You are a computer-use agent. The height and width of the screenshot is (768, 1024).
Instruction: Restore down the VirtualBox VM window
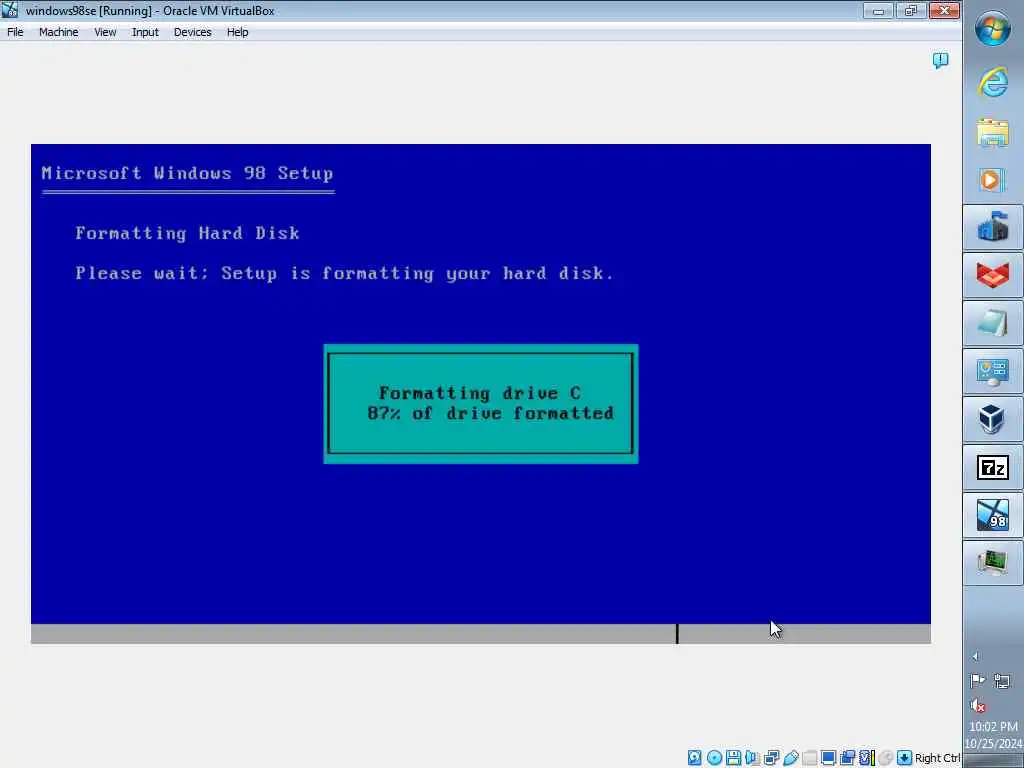[x=911, y=10]
